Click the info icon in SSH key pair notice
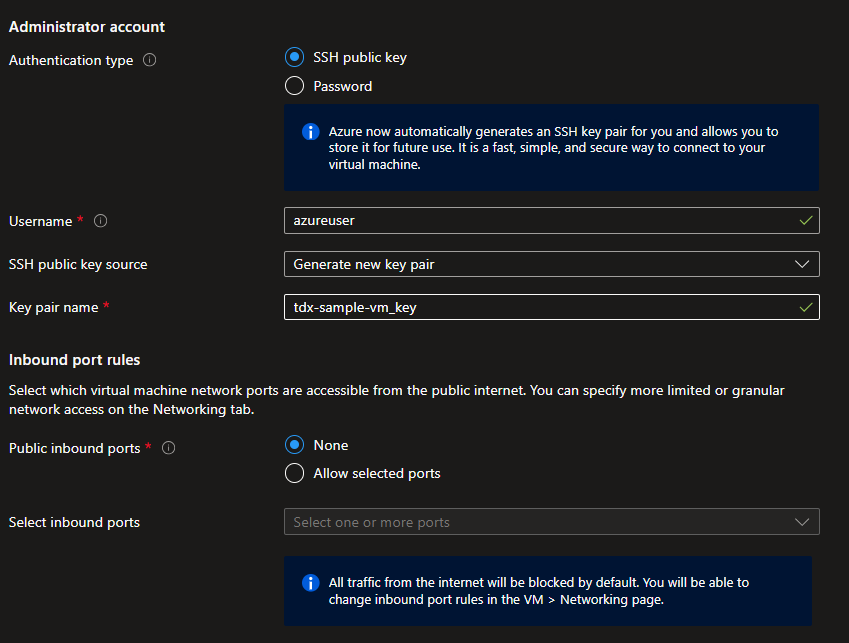 [x=310, y=132]
